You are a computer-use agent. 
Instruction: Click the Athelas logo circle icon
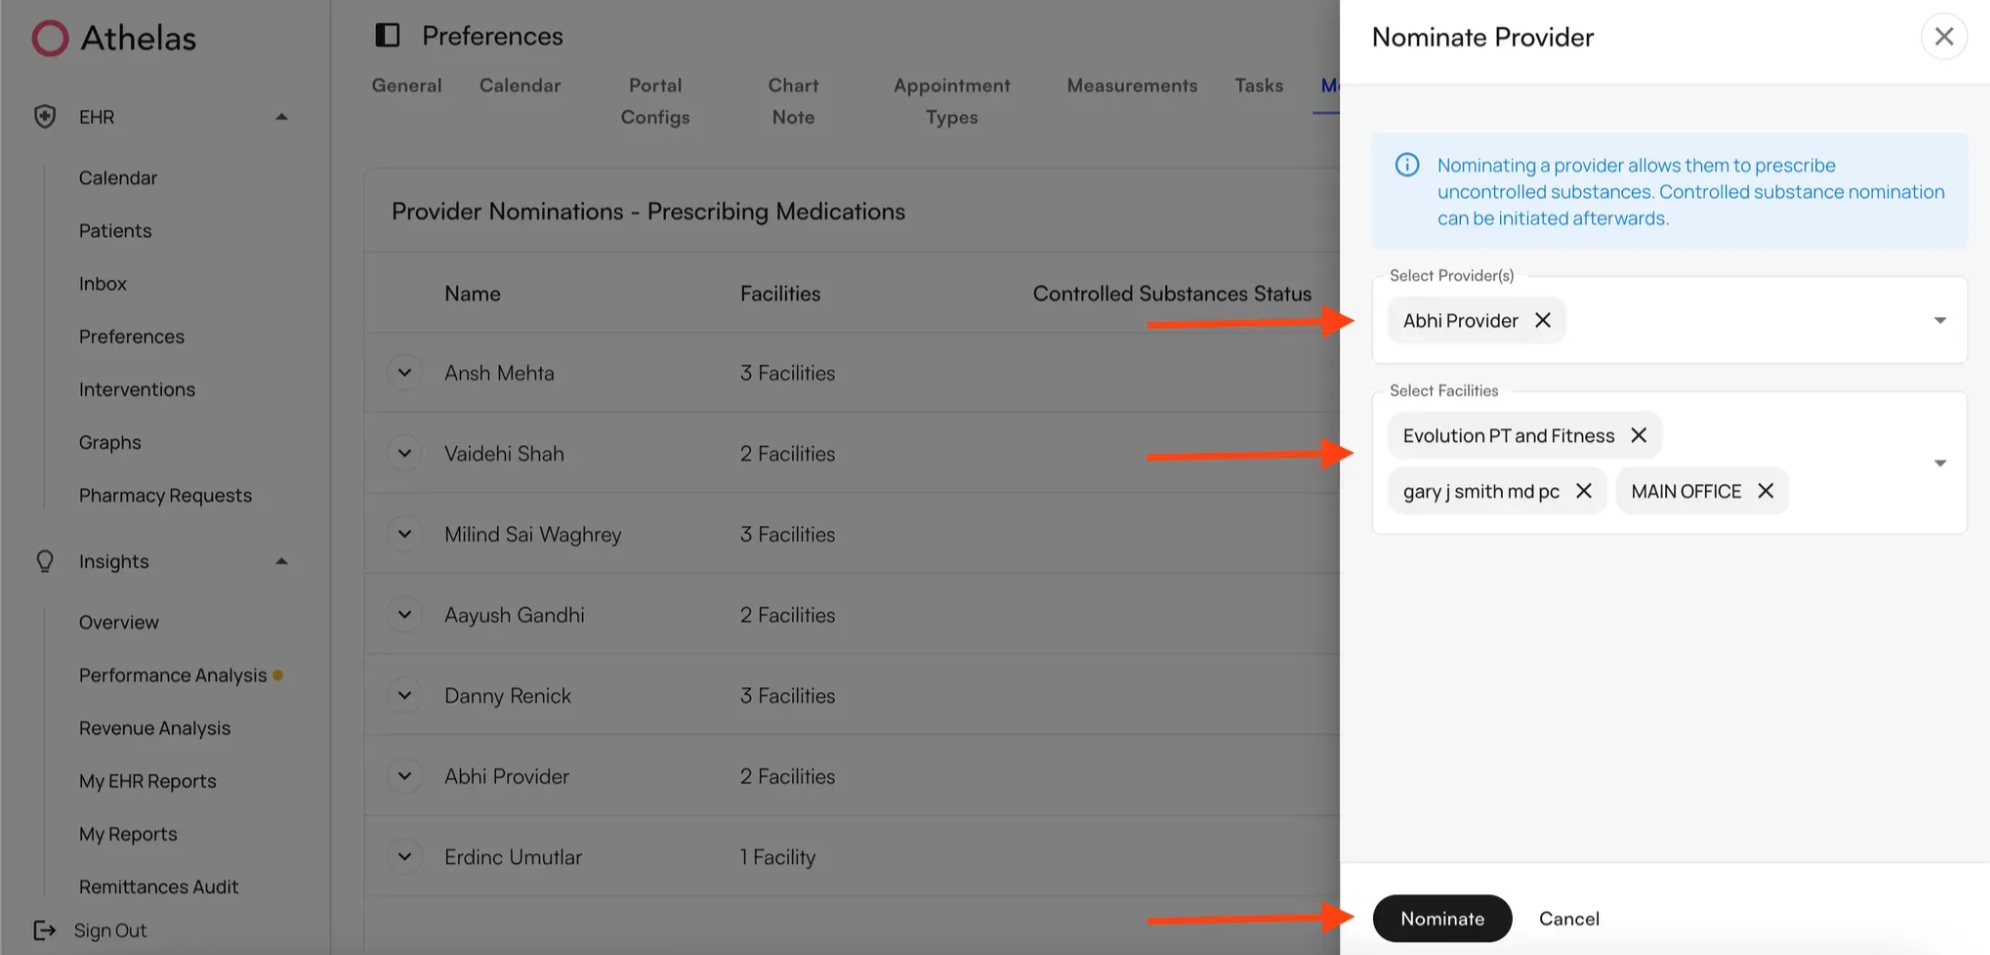click(50, 38)
